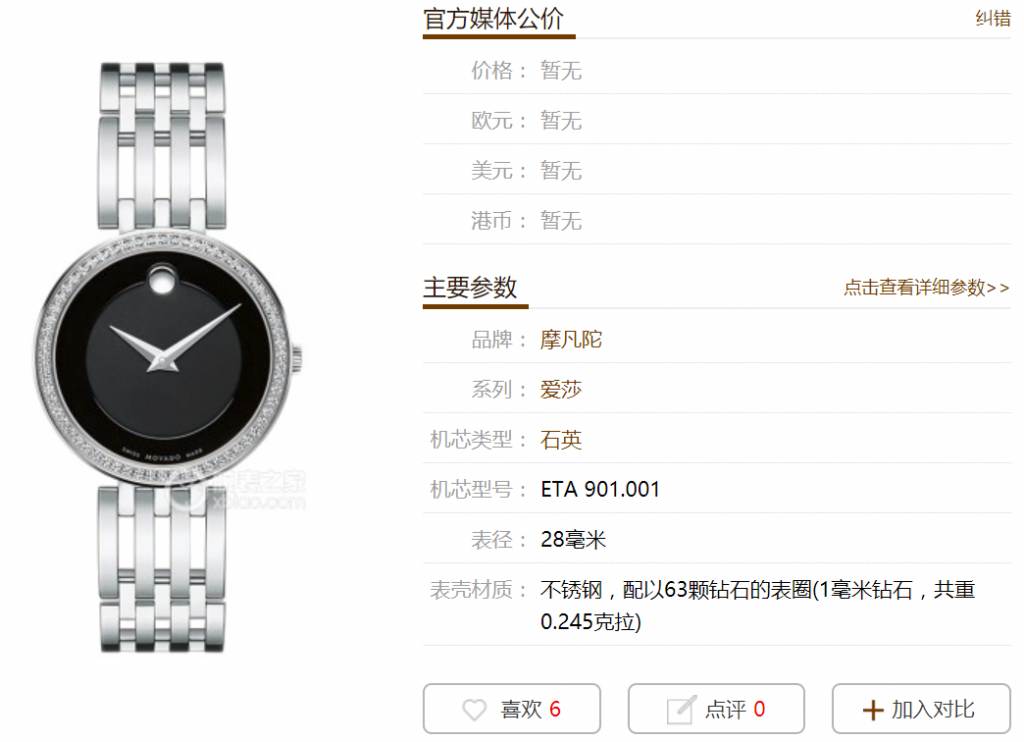Click the Movado watch product image
The height and width of the screenshot is (742, 1024).
(x=167, y=358)
